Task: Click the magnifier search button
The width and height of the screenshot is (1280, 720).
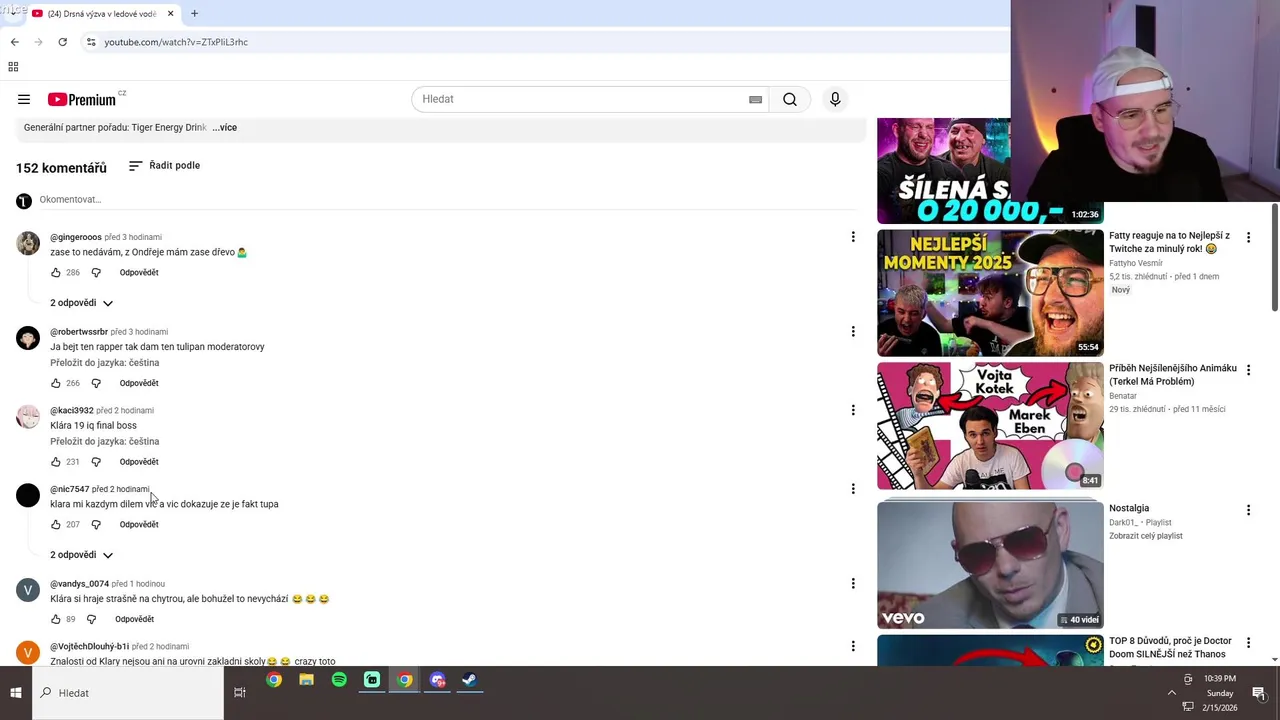Action: (x=790, y=99)
